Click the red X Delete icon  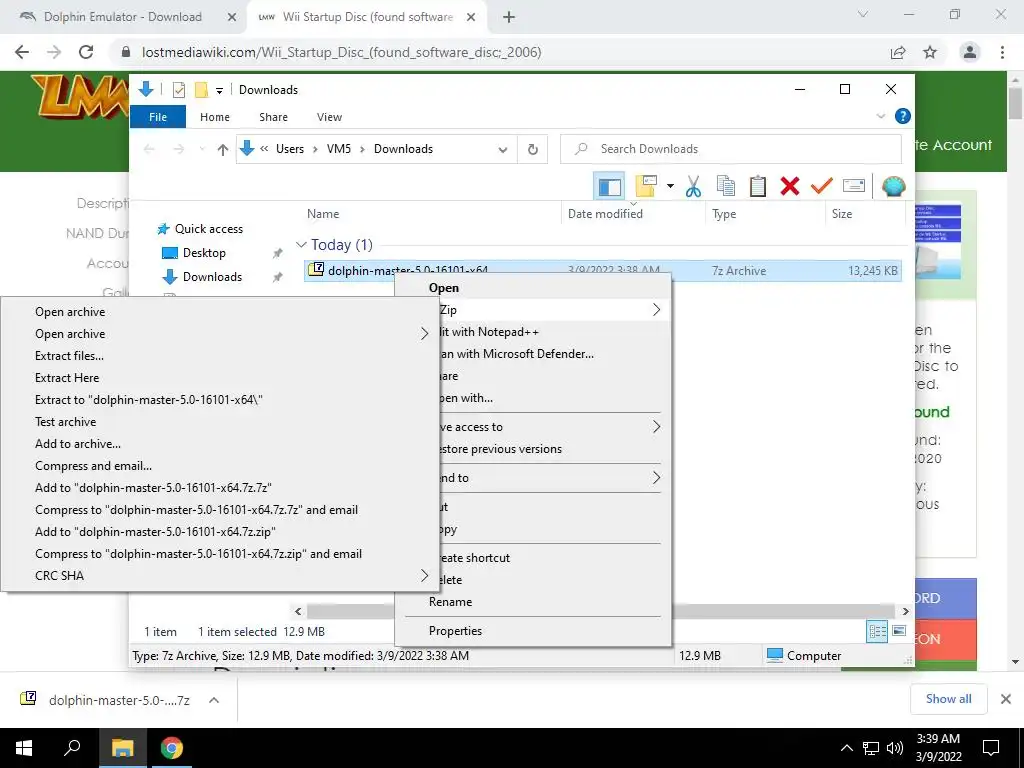coord(790,187)
